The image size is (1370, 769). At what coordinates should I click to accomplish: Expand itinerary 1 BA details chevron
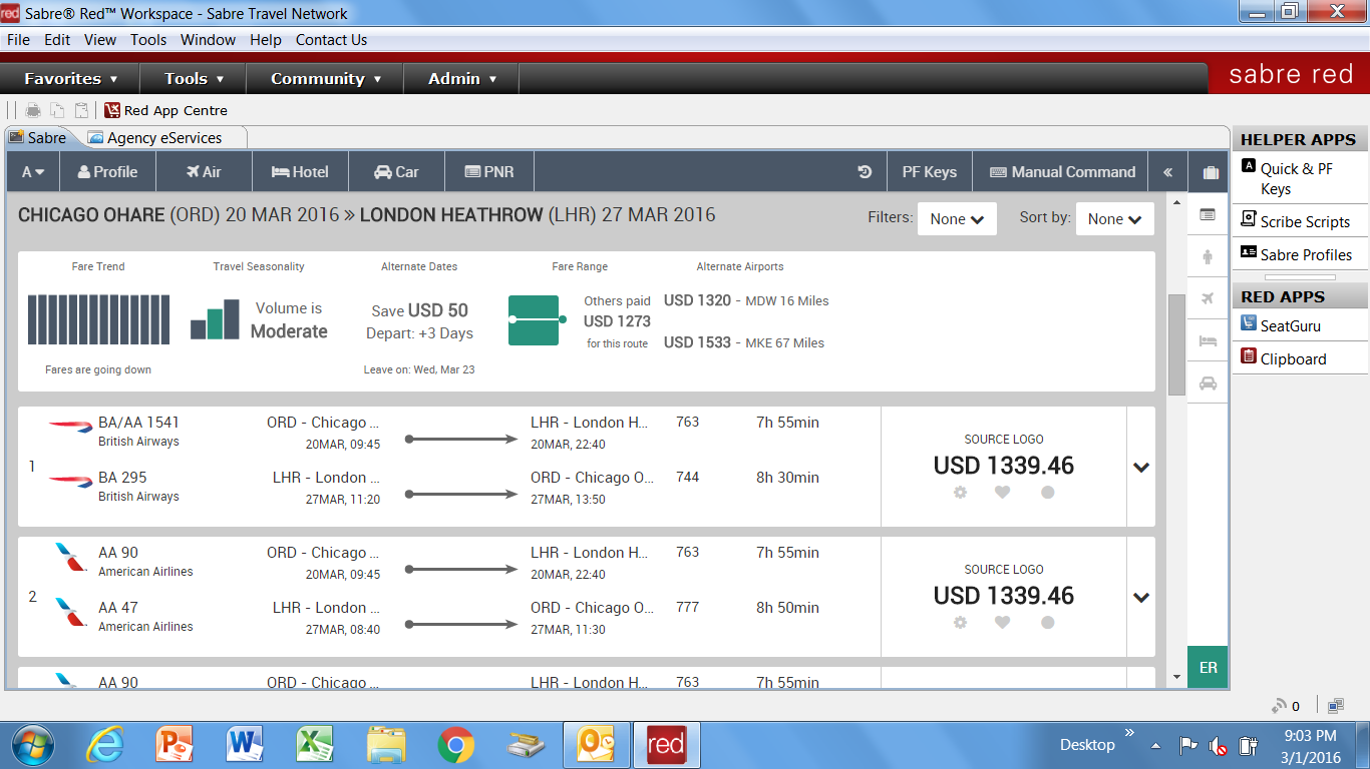pyautogui.click(x=1141, y=467)
